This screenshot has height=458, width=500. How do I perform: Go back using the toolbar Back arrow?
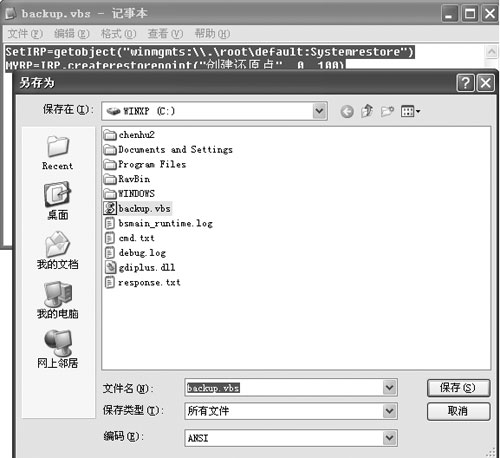(347, 111)
